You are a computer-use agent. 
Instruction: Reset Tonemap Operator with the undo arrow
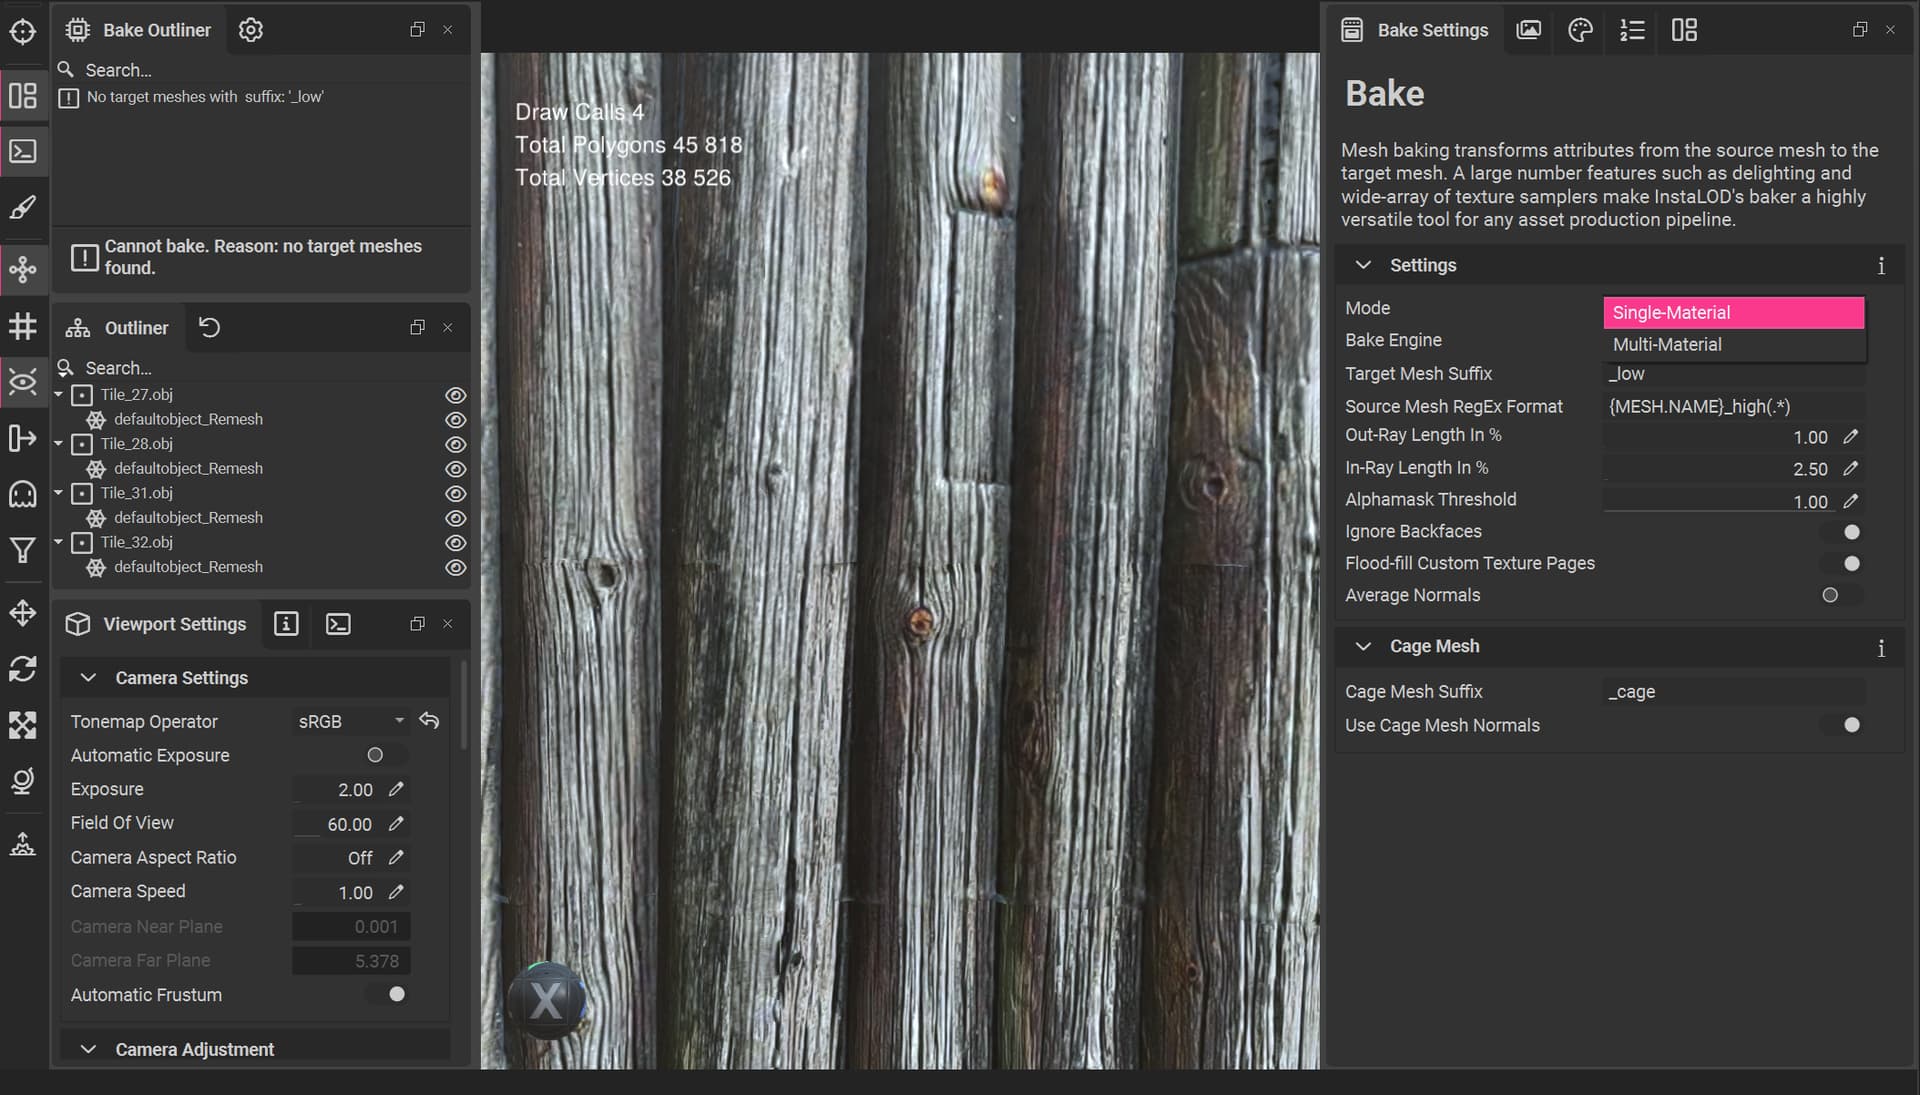click(429, 721)
